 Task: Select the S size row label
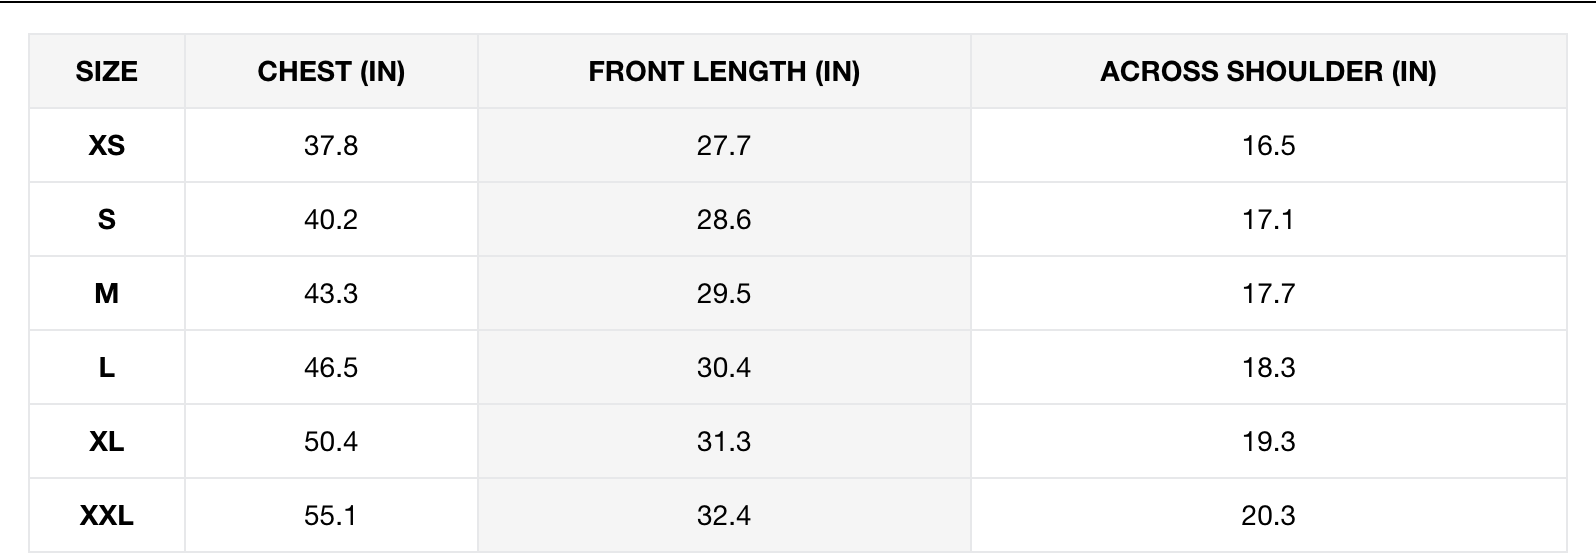(107, 220)
